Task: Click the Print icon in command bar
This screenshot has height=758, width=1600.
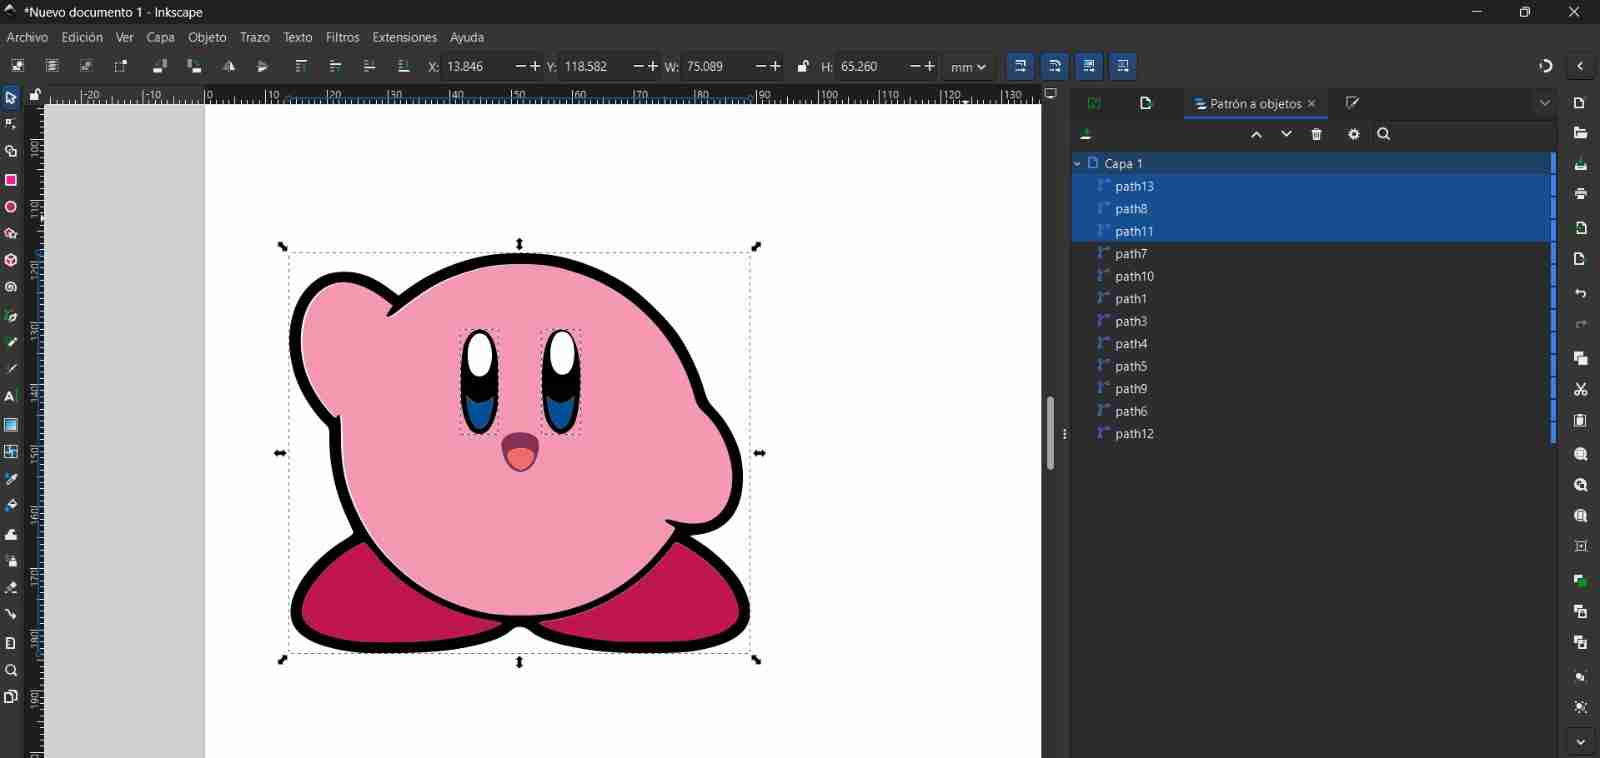Action: coord(1581,193)
